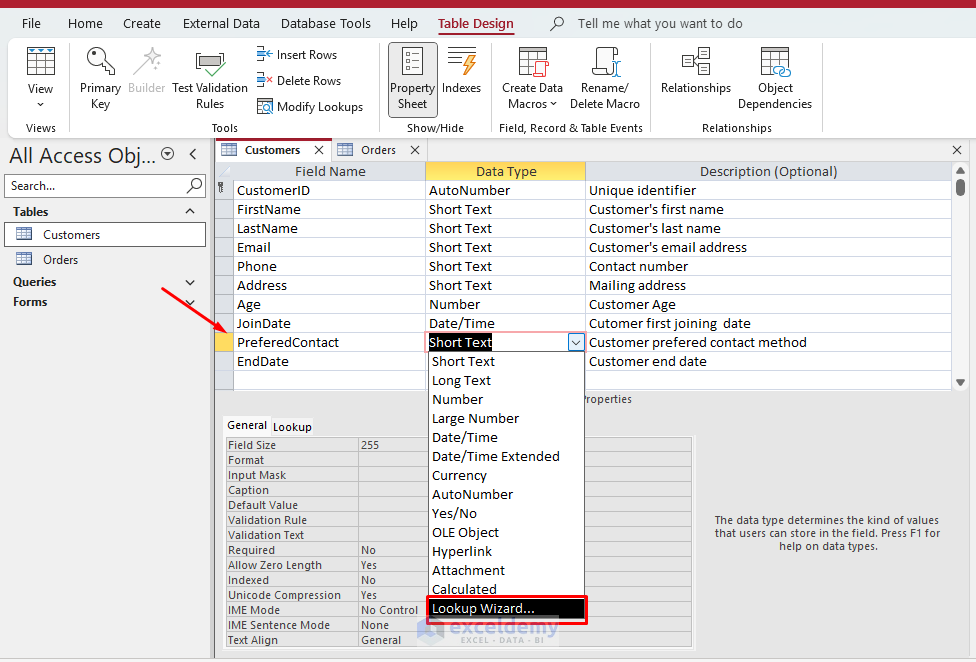
Task: Click the JoinDate data type cell
Action: coord(505,324)
